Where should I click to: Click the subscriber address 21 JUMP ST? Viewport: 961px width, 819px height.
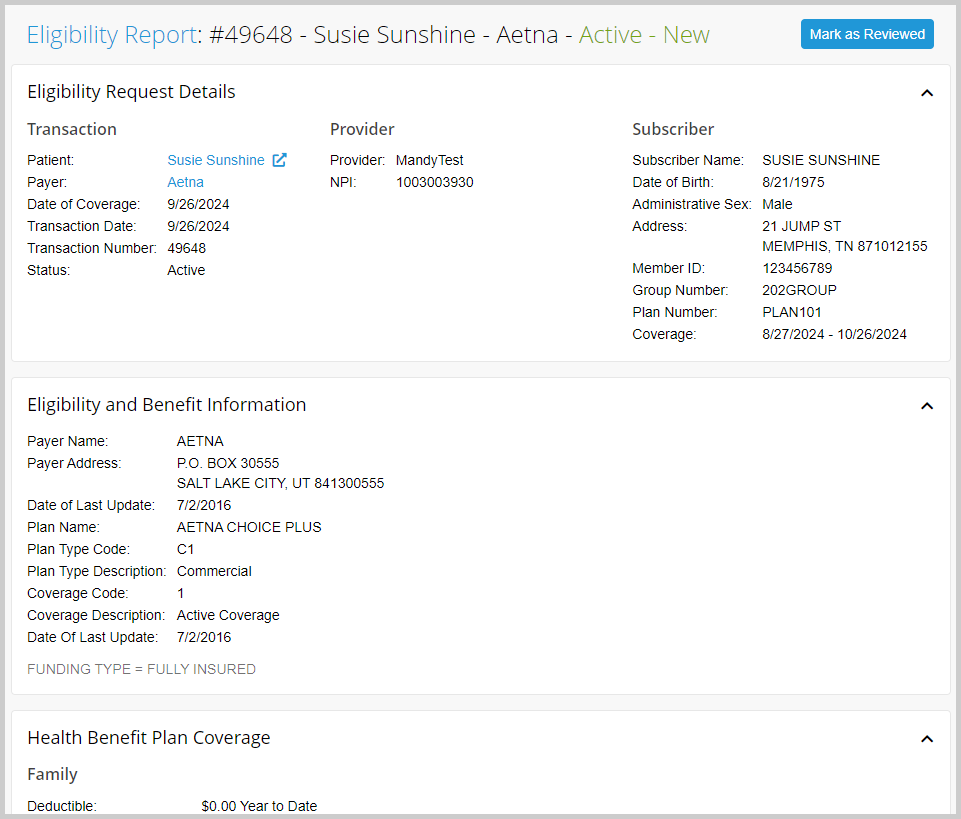tap(801, 226)
